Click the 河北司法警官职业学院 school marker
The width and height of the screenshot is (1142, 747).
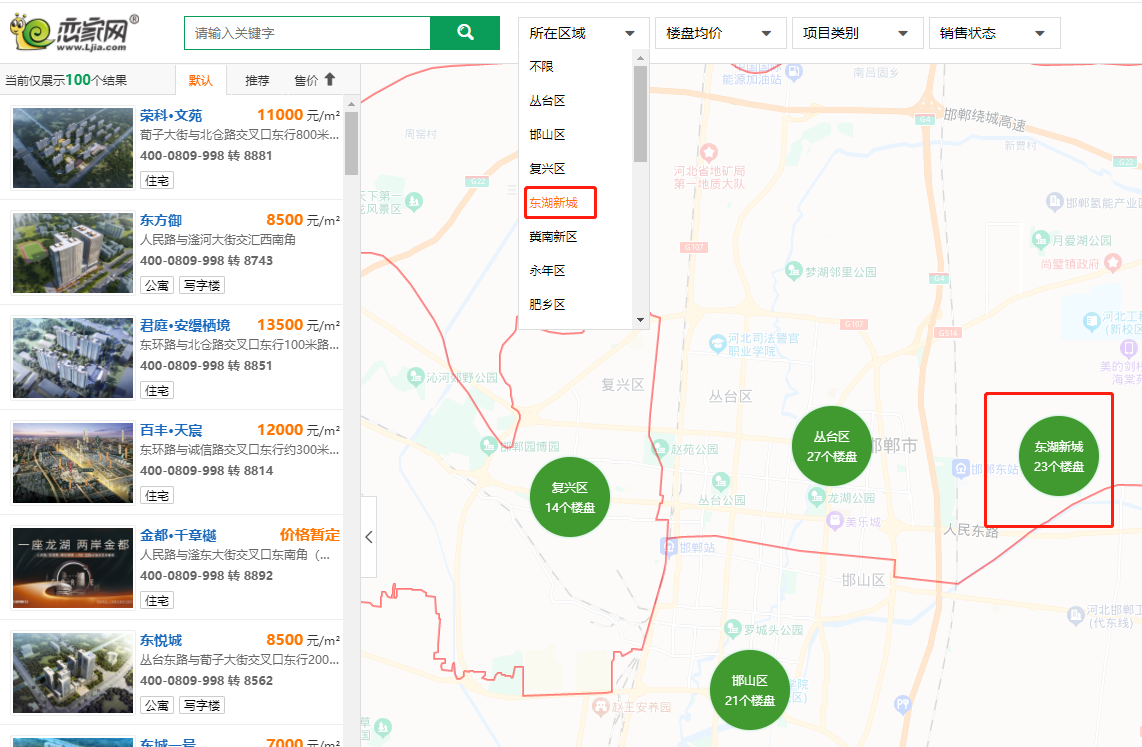(x=717, y=342)
